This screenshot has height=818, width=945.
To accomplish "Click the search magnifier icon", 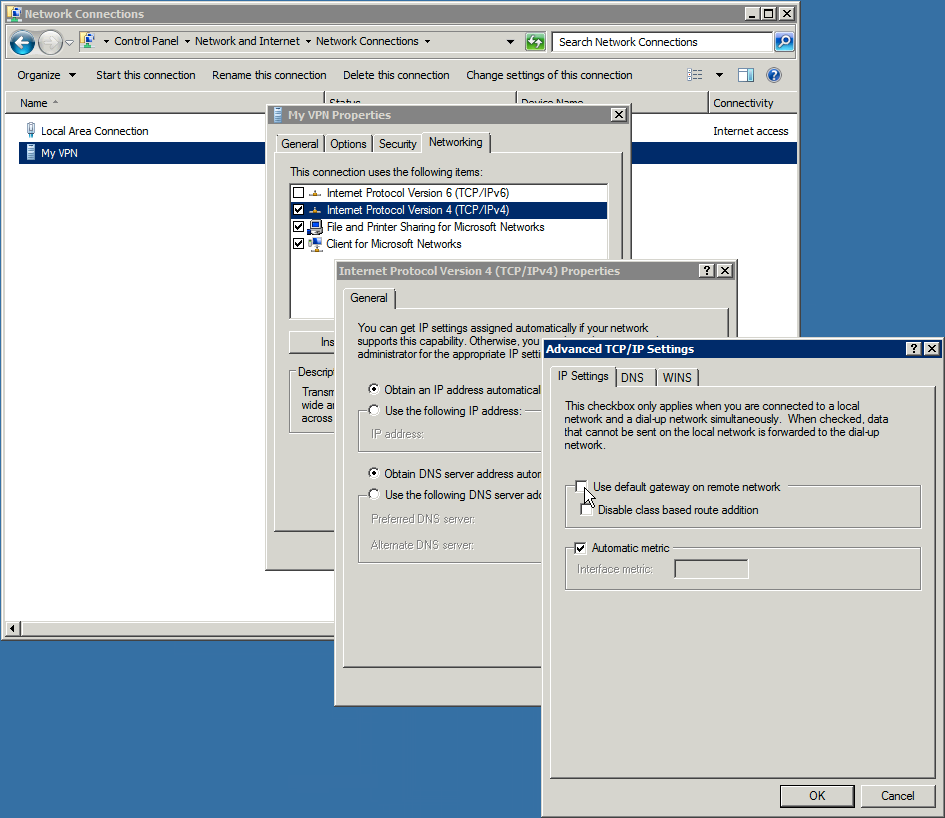I will pos(783,42).
